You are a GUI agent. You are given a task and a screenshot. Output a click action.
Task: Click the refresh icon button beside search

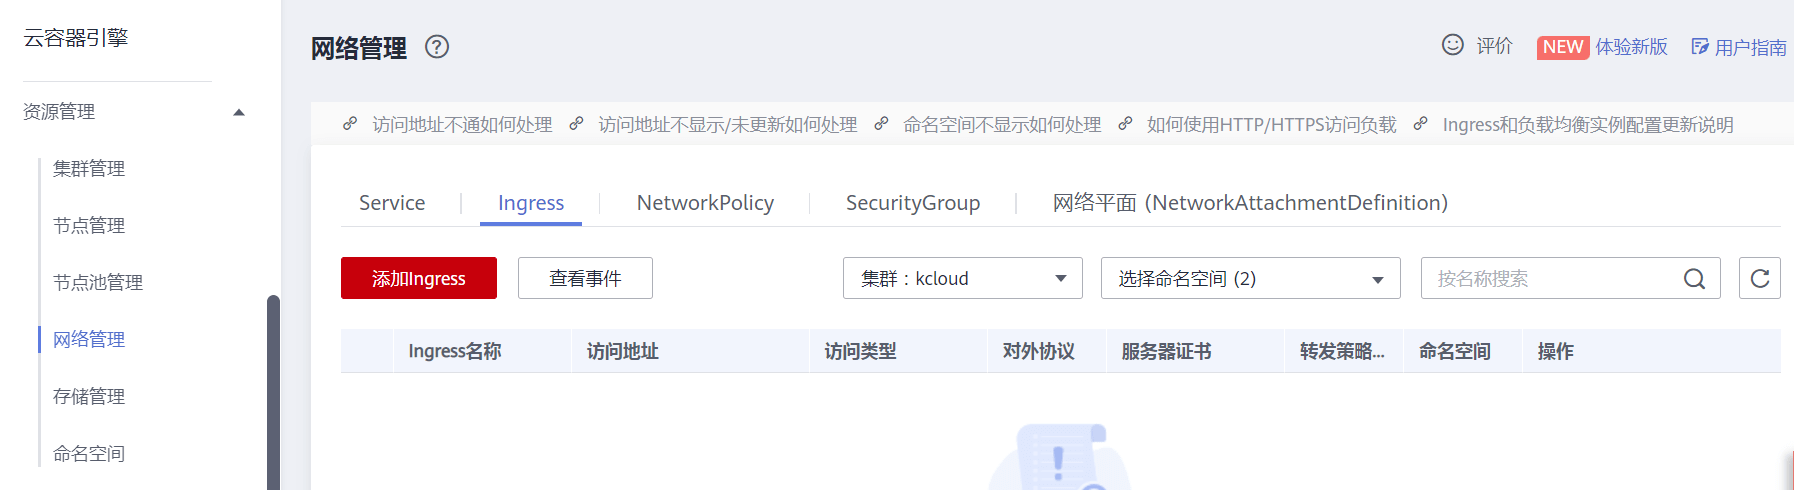point(1760,278)
